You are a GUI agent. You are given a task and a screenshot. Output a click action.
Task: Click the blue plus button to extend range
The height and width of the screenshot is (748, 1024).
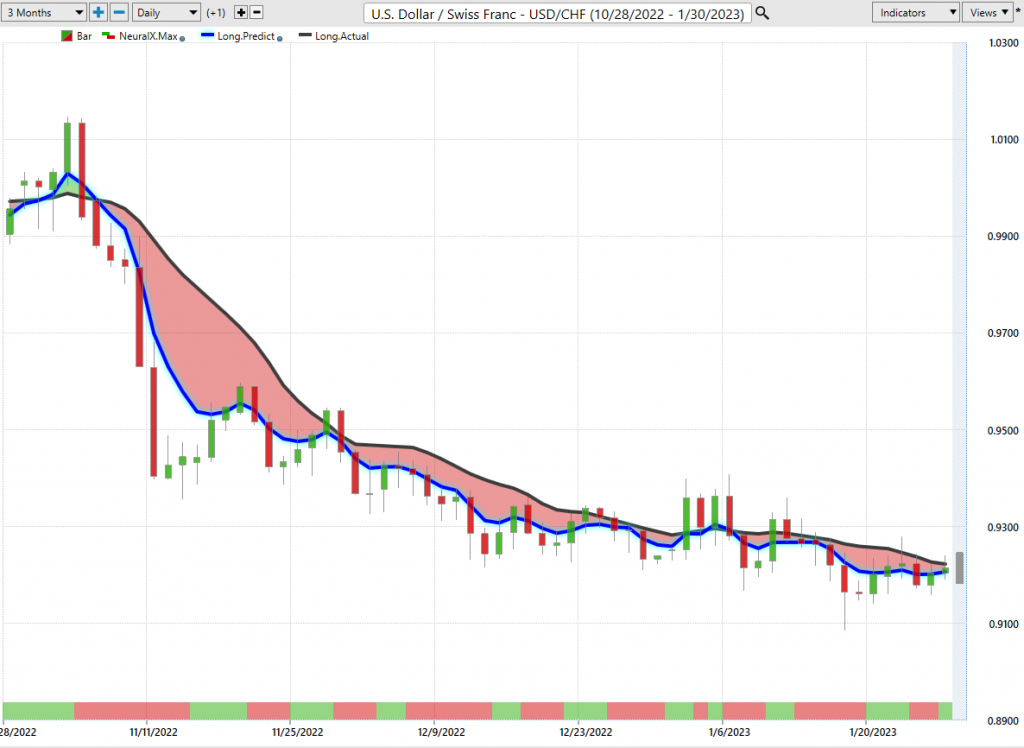98,12
